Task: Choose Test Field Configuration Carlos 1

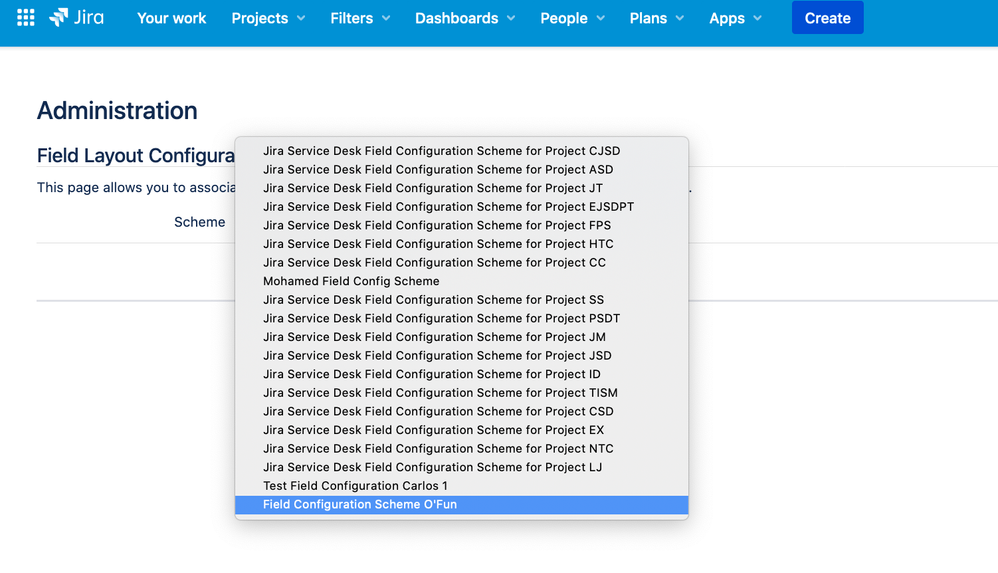Action: coord(461,486)
